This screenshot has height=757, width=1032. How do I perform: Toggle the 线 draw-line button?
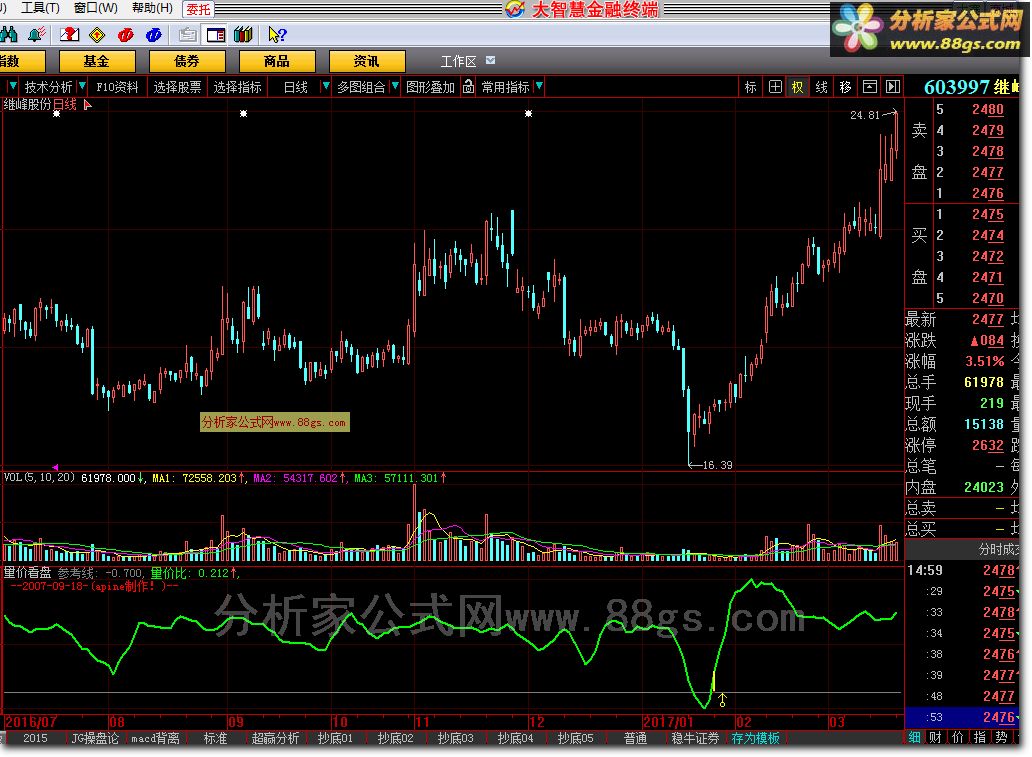(821, 87)
